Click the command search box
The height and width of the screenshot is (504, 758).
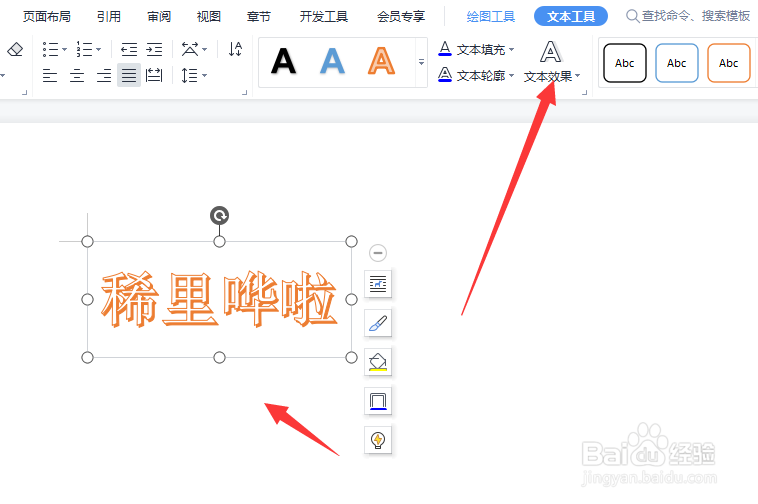689,16
